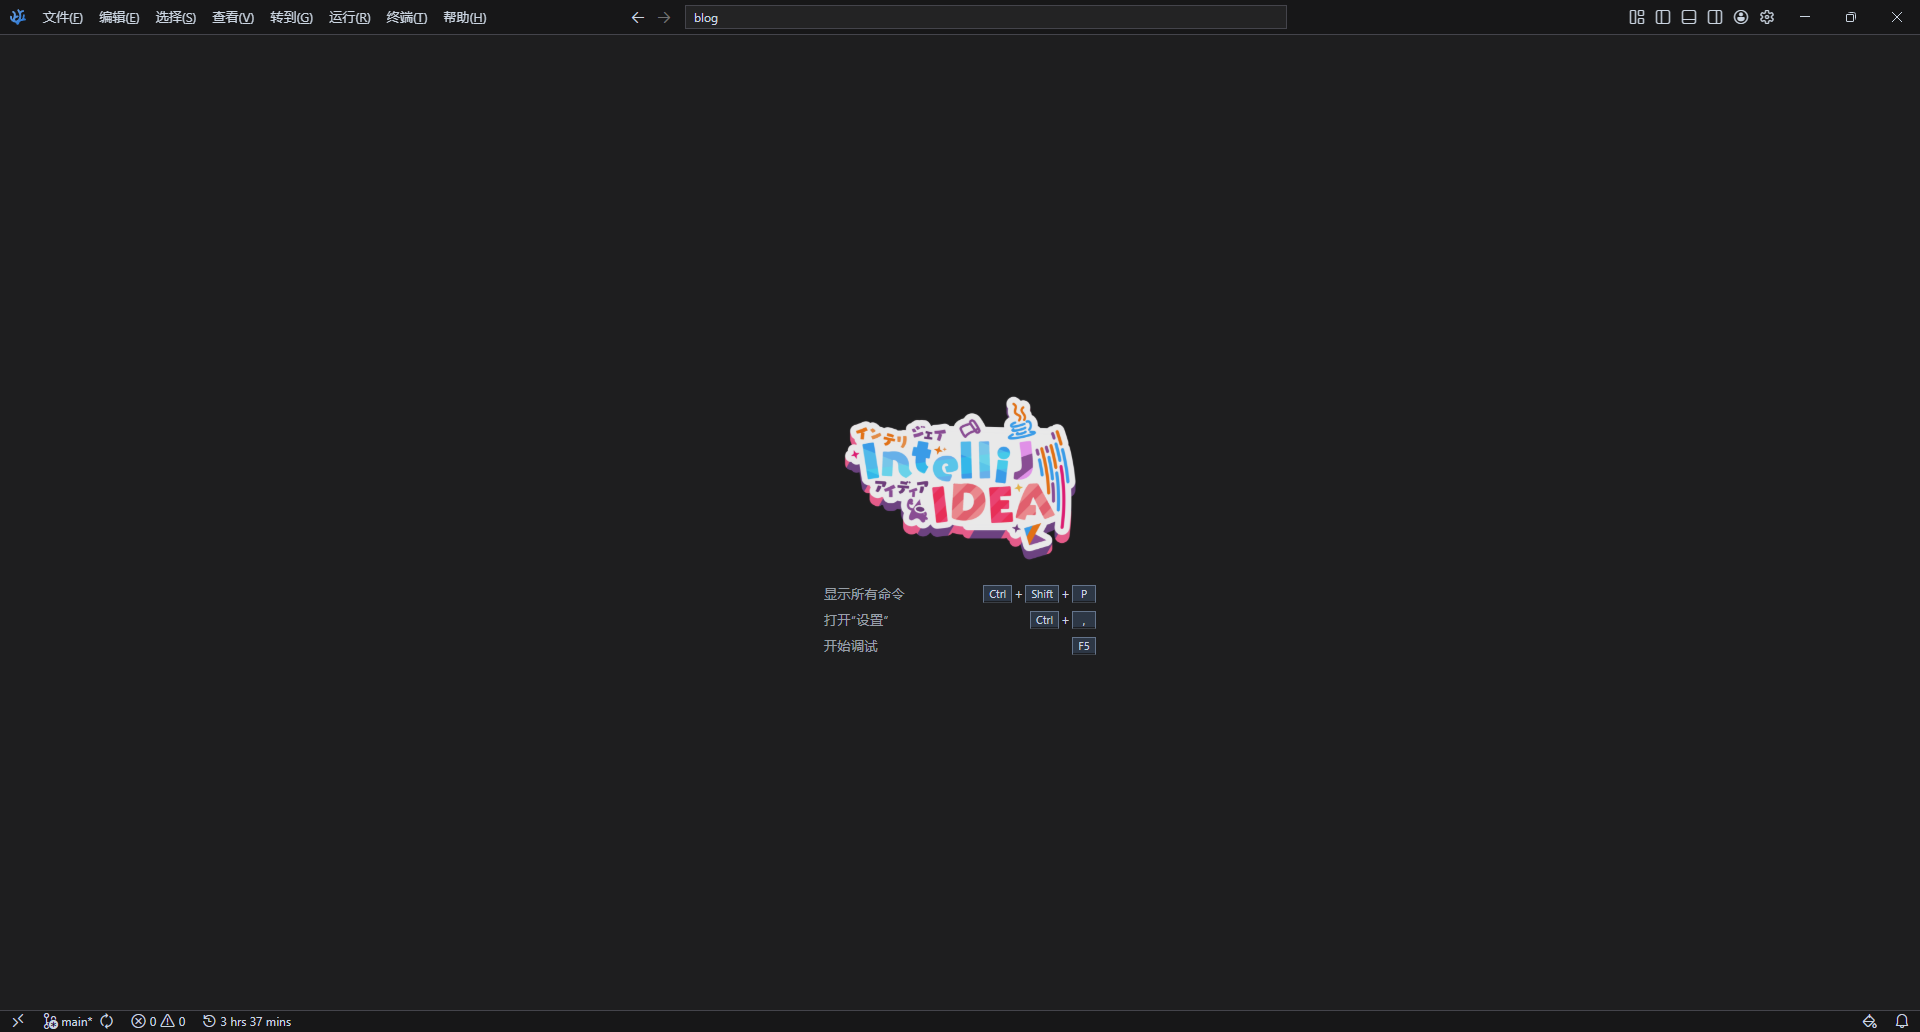Open the customize layout icon

(1637, 17)
